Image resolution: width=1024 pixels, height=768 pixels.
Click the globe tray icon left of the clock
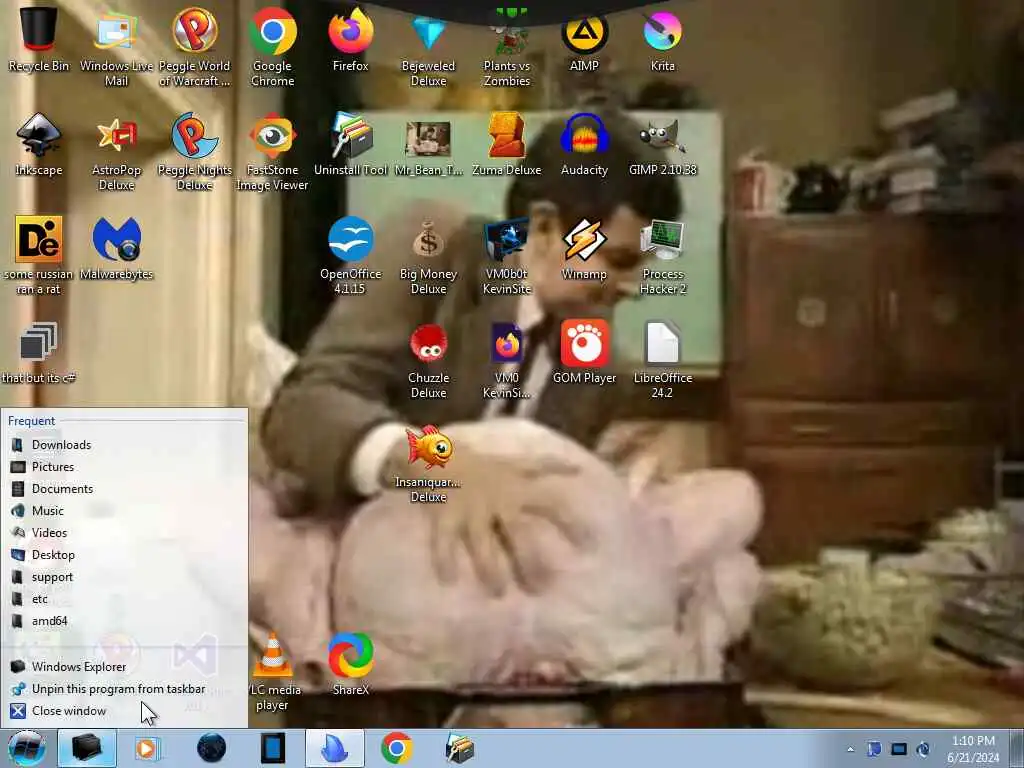click(x=923, y=749)
